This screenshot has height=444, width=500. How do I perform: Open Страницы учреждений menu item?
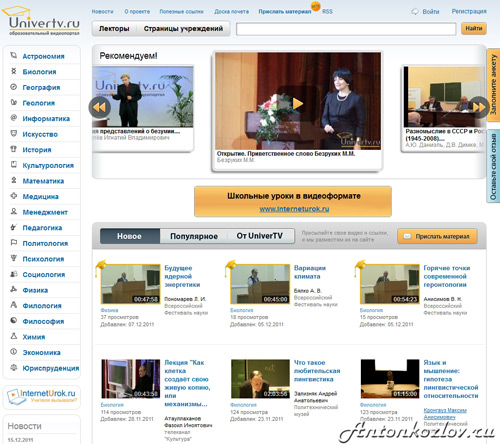183,29
